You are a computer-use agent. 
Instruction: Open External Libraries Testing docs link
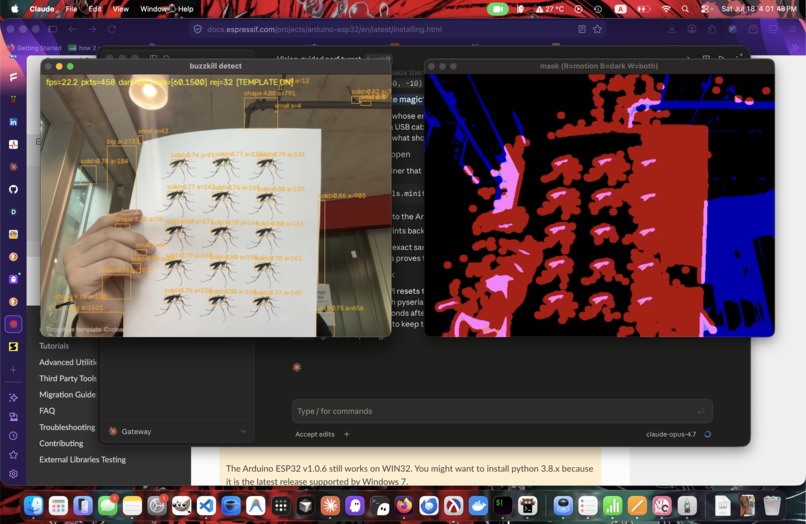tap(83, 459)
